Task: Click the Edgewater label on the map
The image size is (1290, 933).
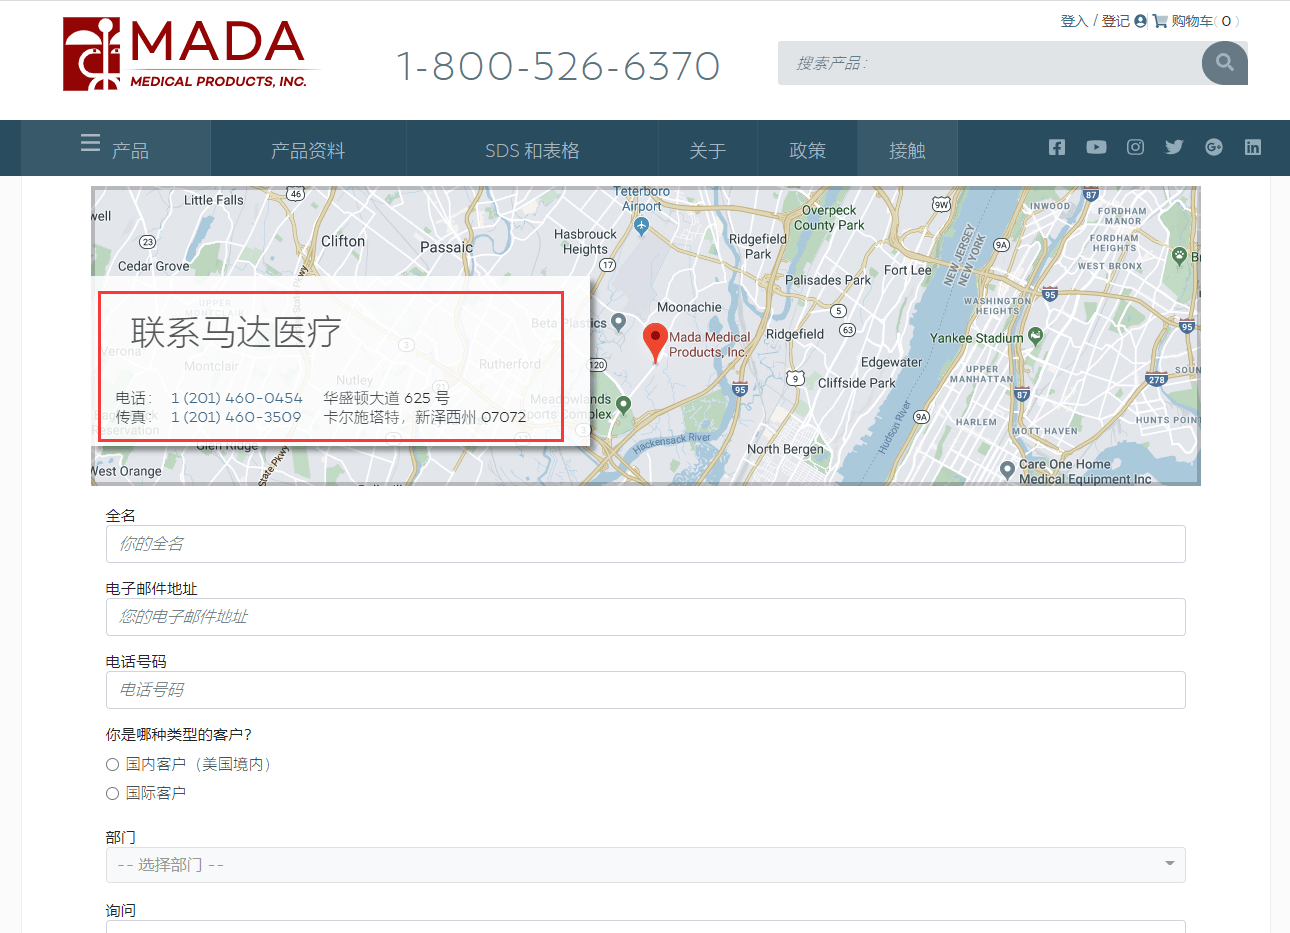Action: click(891, 362)
